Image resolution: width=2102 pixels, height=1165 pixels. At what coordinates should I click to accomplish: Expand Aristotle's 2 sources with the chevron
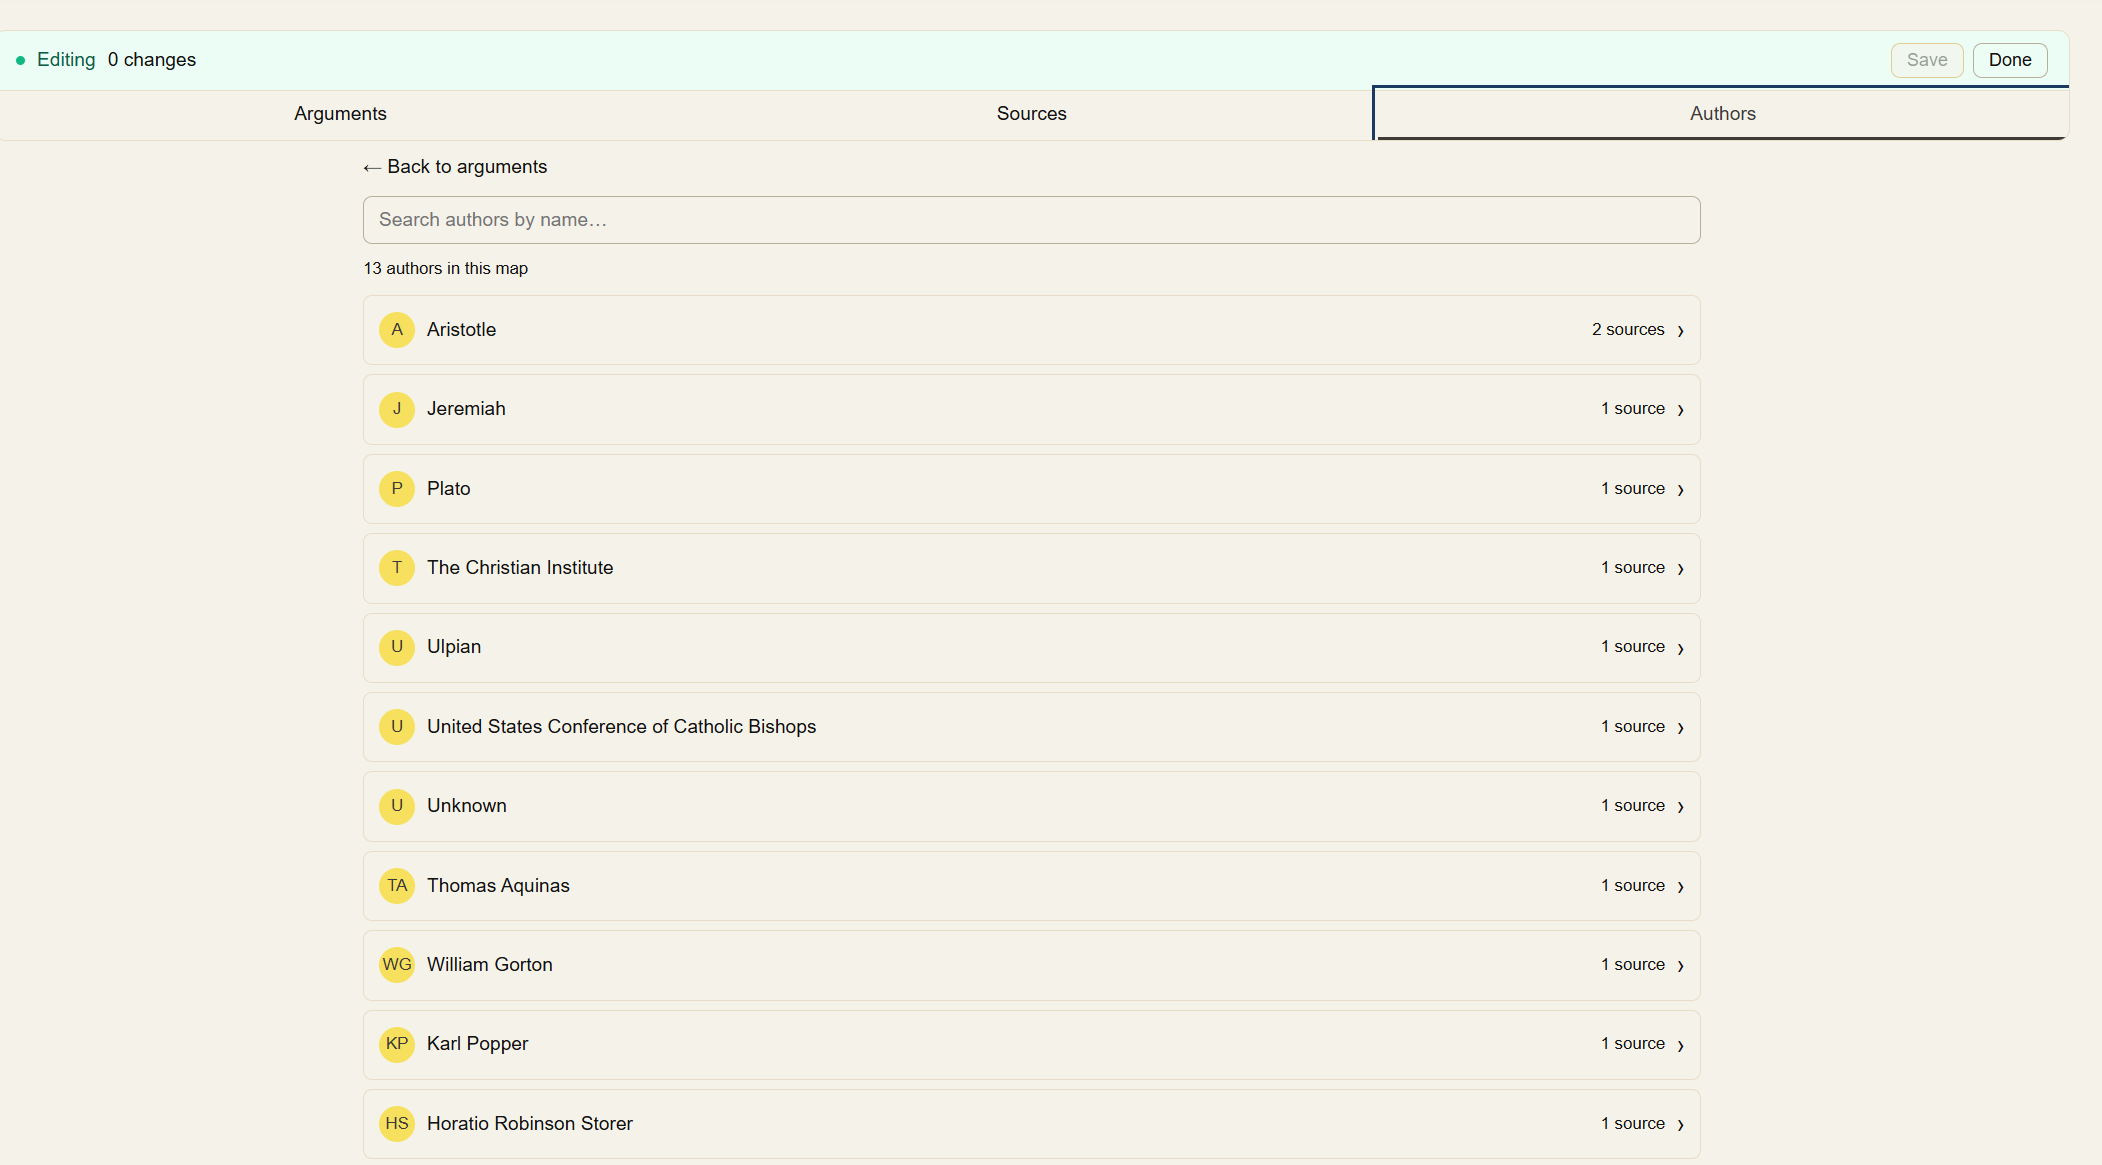[x=1681, y=330]
